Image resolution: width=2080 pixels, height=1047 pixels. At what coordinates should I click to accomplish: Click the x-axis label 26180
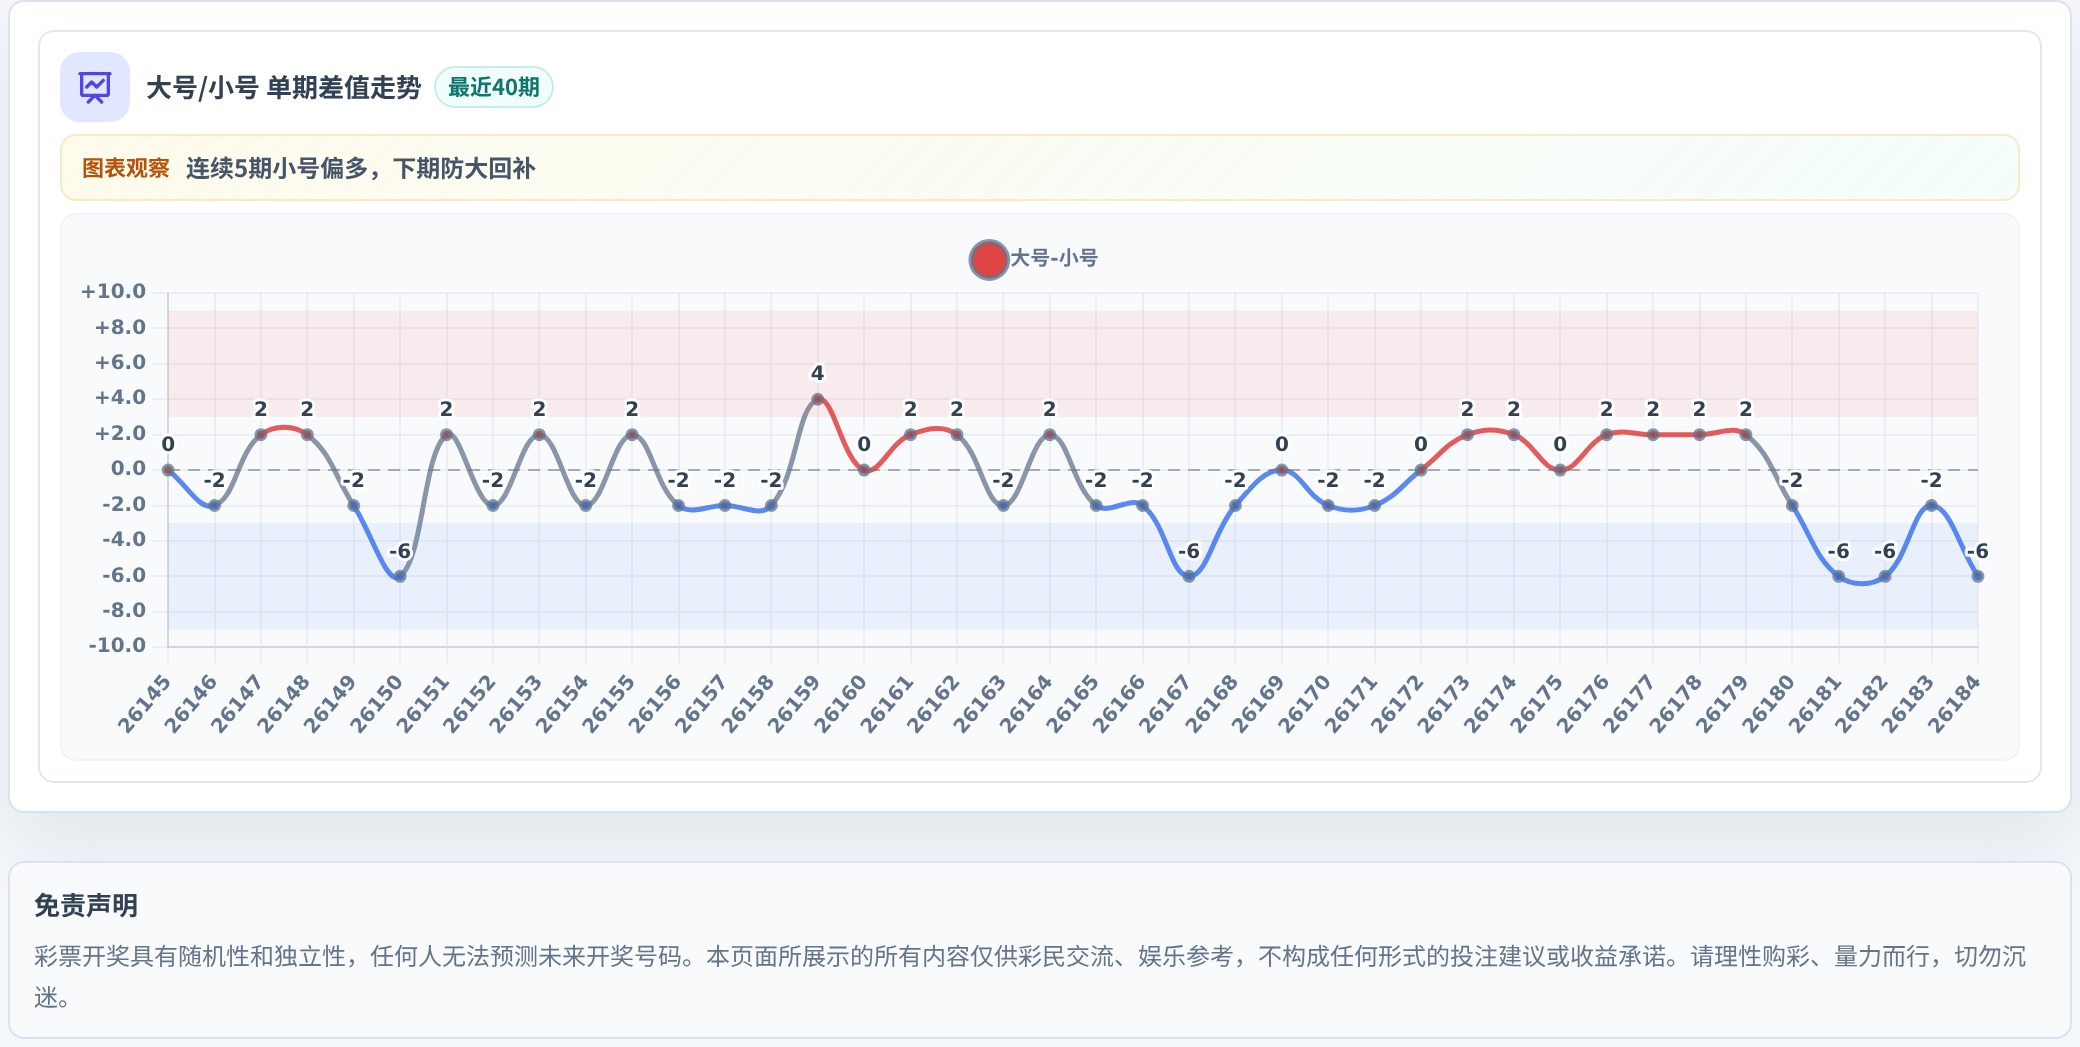click(x=1769, y=703)
